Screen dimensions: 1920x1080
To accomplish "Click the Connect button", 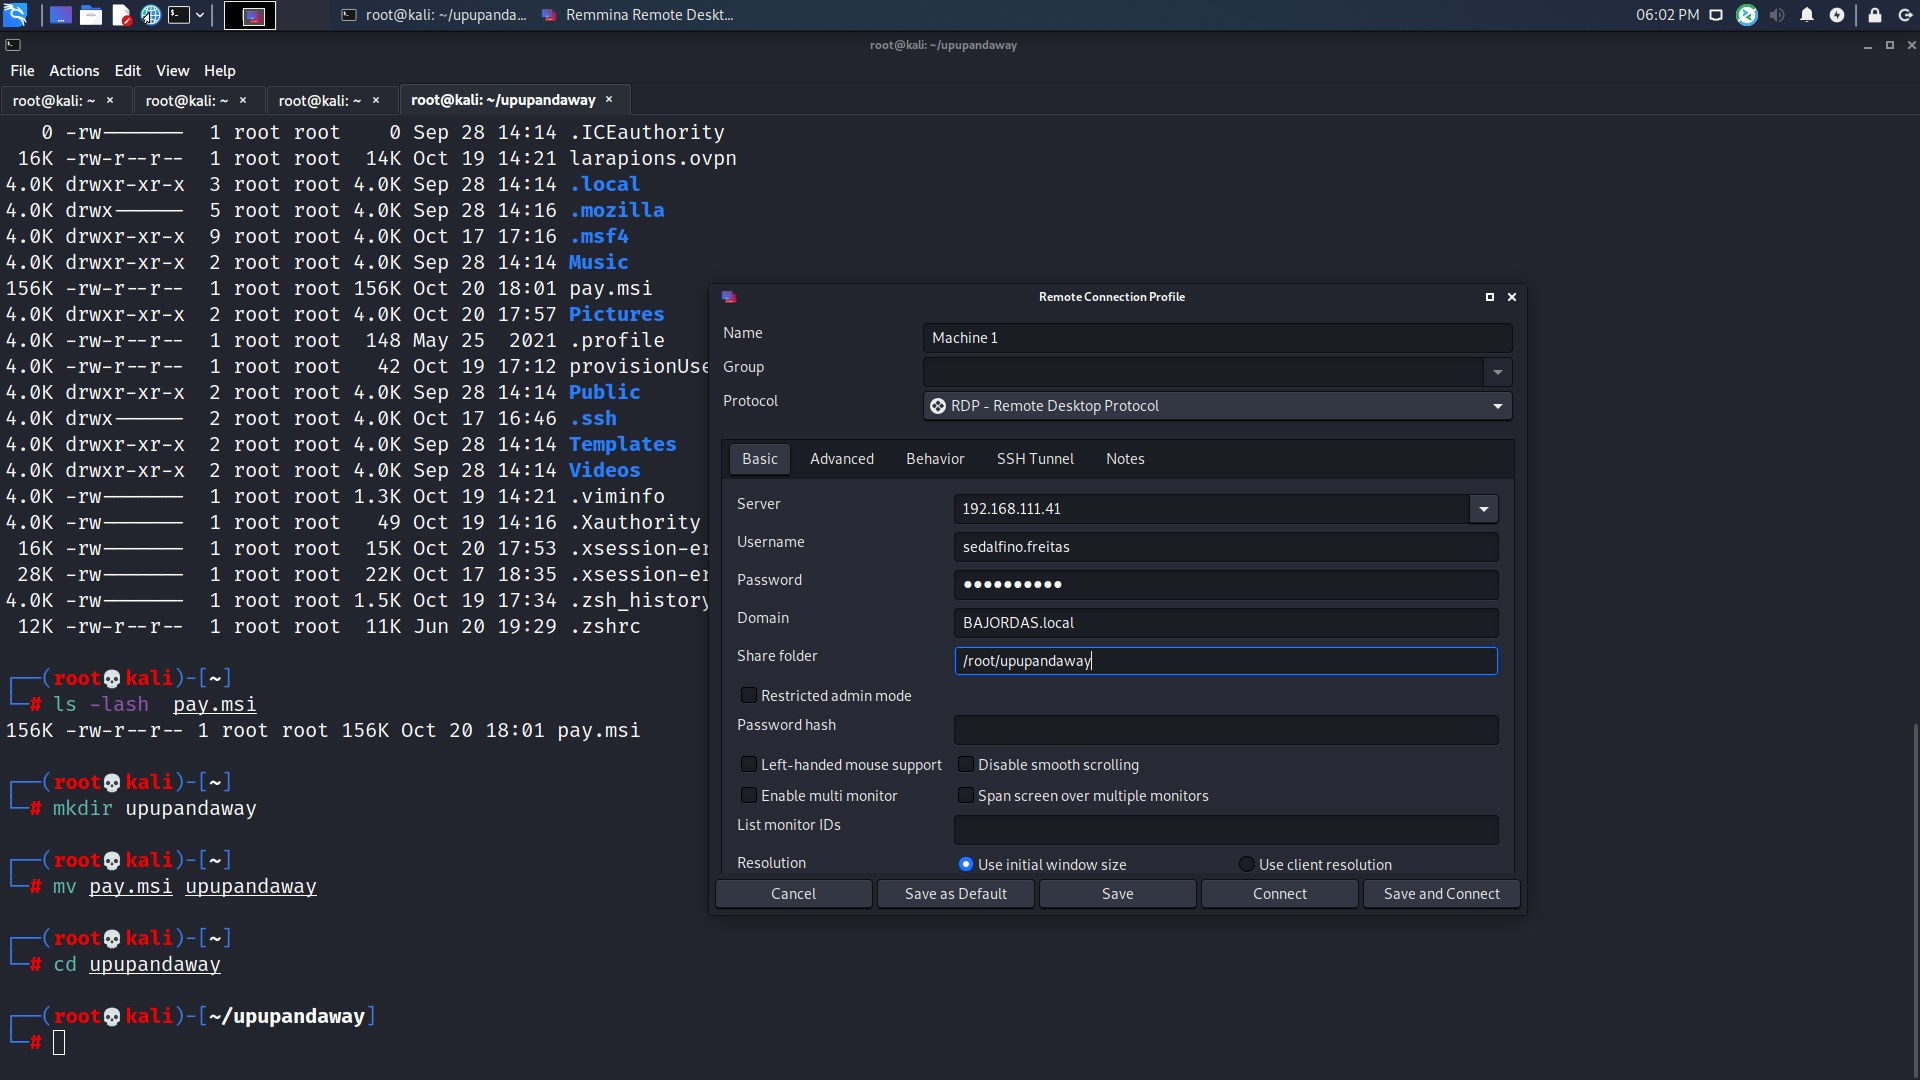I will coord(1278,893).
